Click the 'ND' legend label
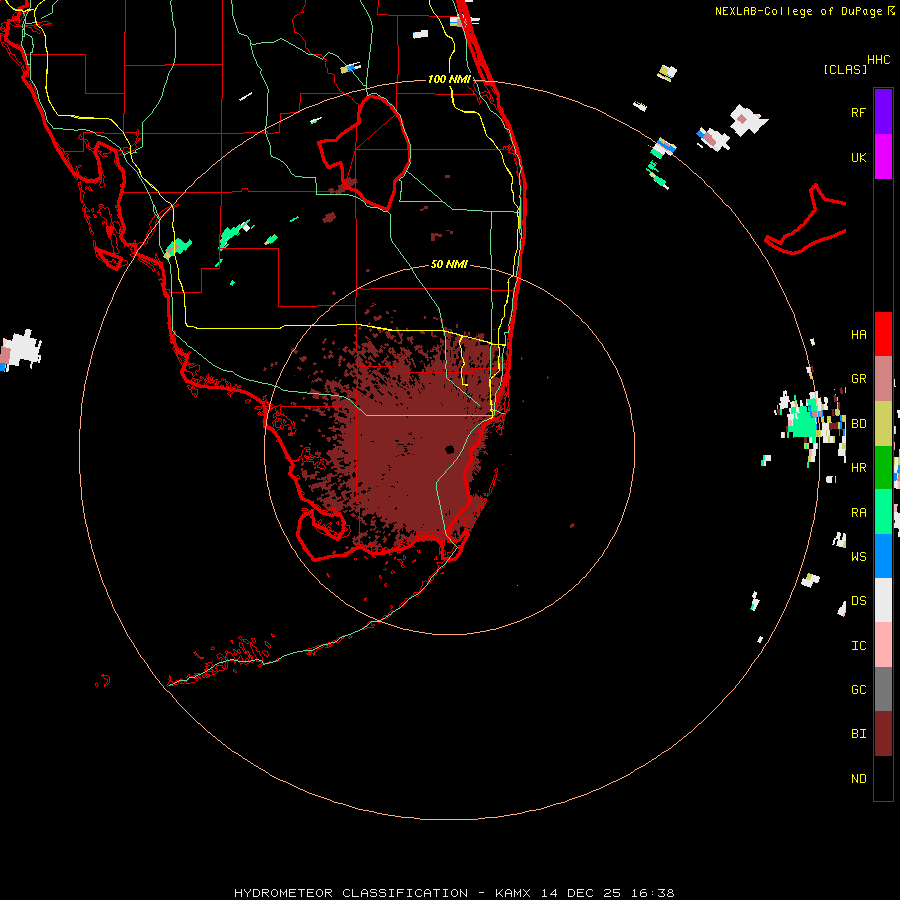Viewport: 900px width, 900px height. click(858, 779)
